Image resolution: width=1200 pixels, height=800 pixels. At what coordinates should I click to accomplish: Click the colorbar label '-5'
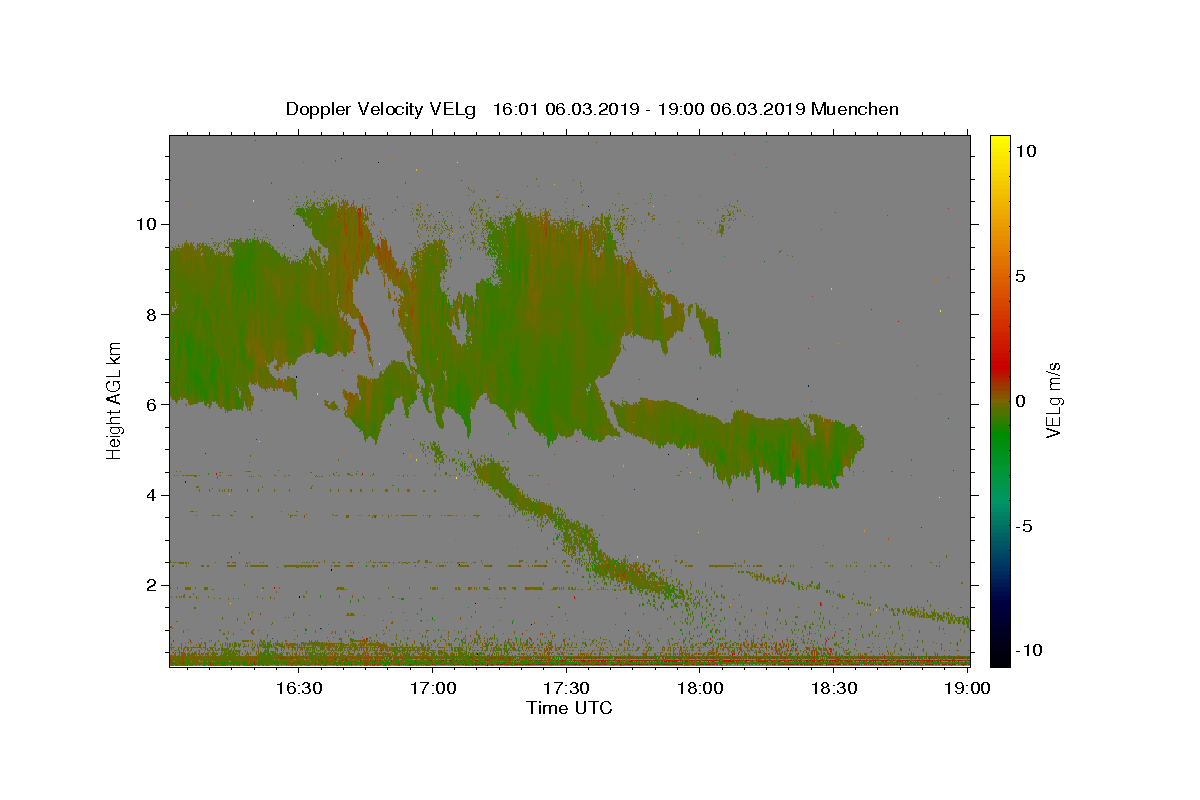[1024, 526]
